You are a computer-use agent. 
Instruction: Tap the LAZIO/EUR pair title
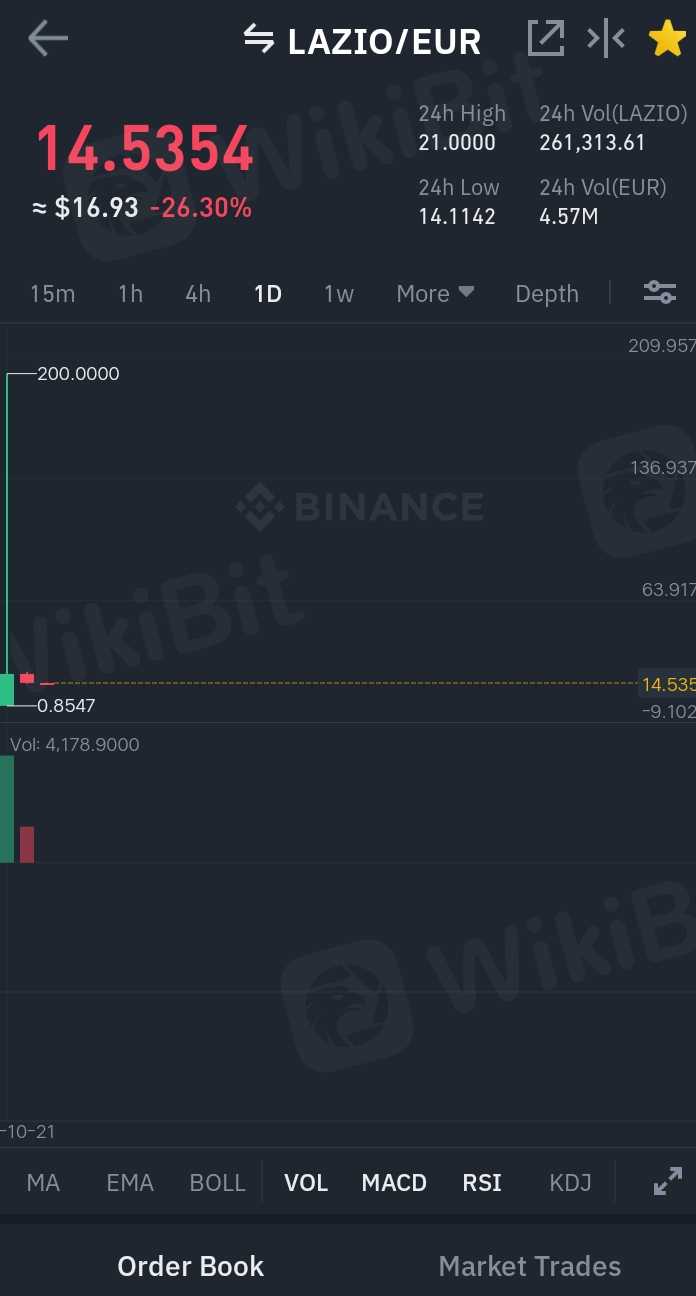pos(384,41)
